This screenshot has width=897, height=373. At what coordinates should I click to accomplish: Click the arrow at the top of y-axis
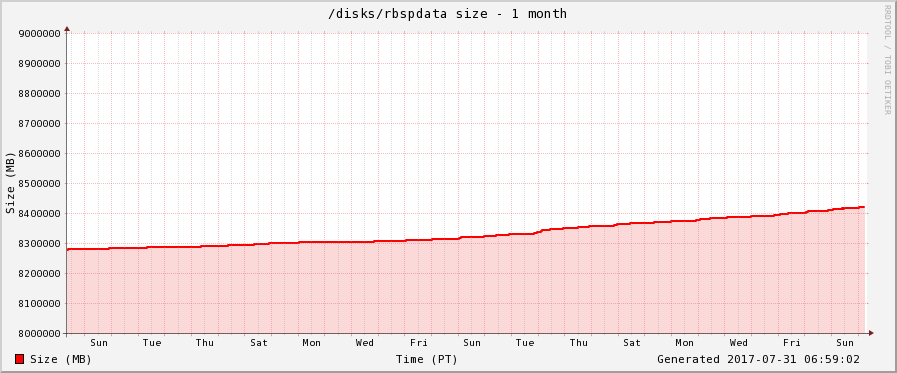coord(67,28)
